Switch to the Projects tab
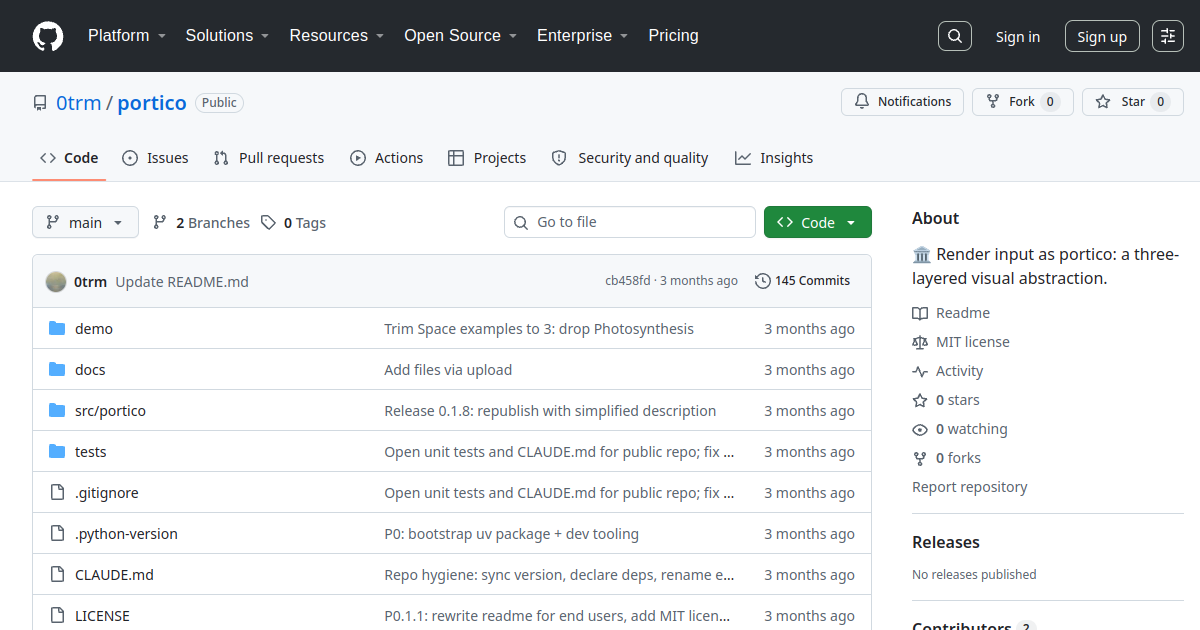This screenshot has height=630, width=1200. [x=487, y=158]
